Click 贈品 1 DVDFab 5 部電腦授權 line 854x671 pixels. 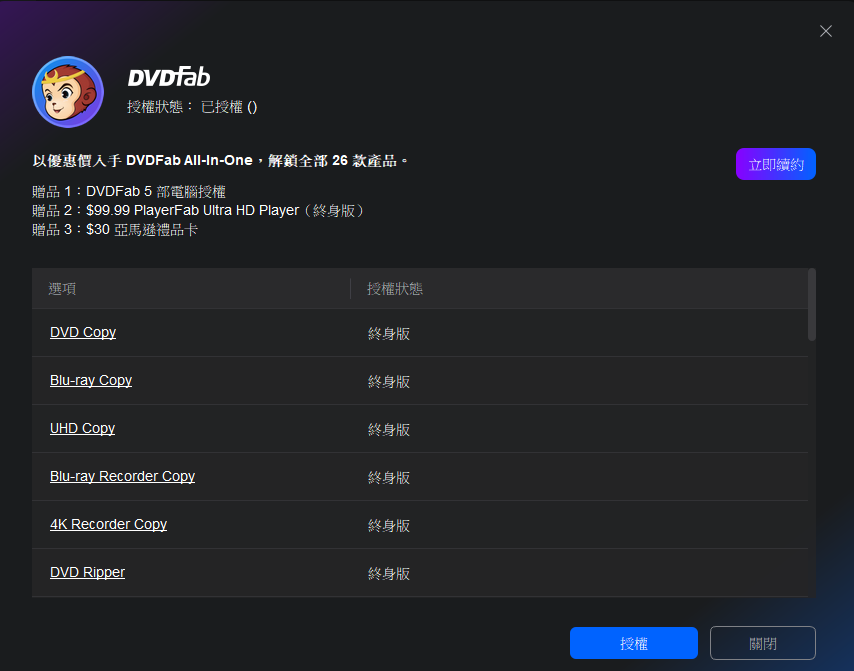point(129,192)
